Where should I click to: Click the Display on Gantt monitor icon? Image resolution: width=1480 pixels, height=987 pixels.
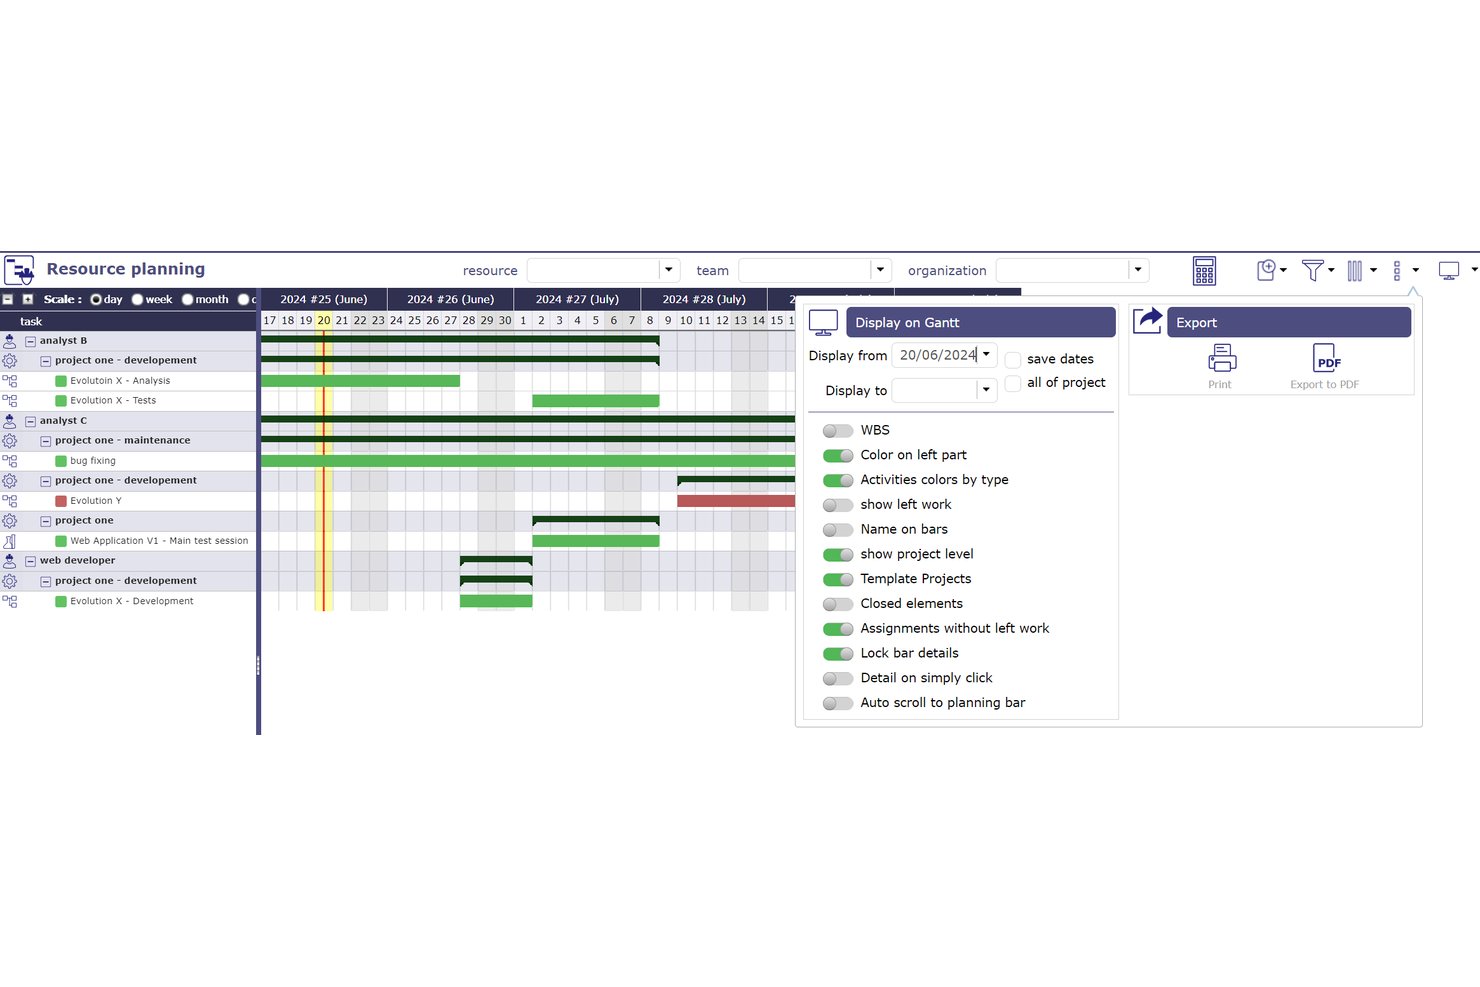[x=823, y=322]
